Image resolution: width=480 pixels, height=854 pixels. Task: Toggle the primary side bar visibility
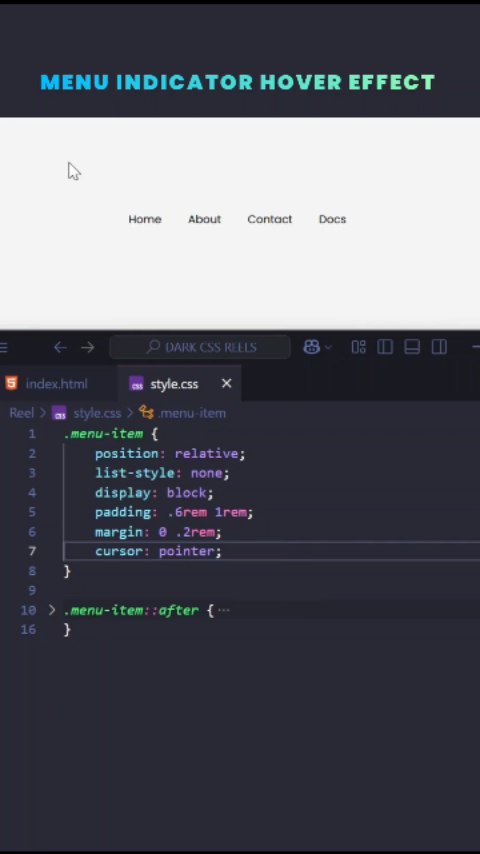click(385, 347)
